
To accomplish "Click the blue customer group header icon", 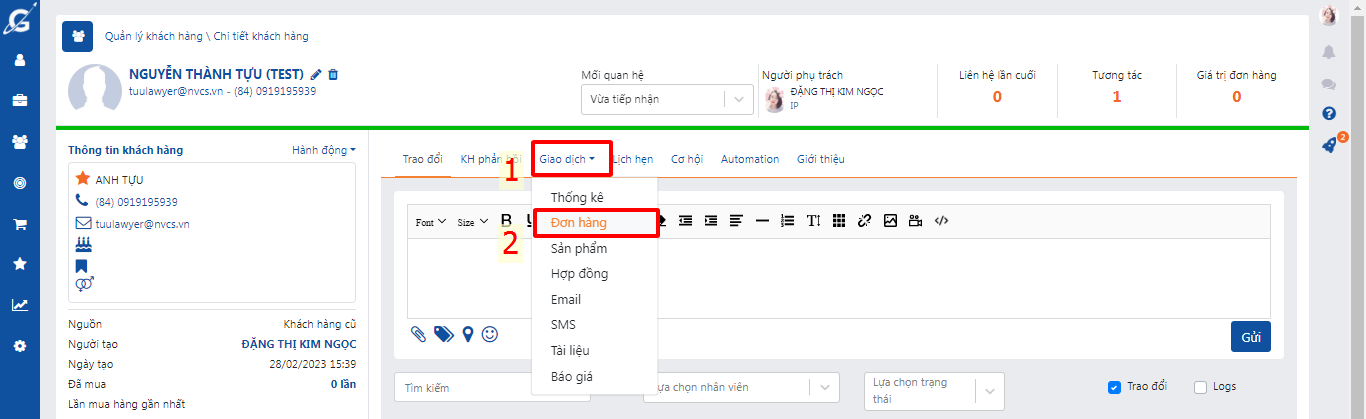I will point(78,36).
